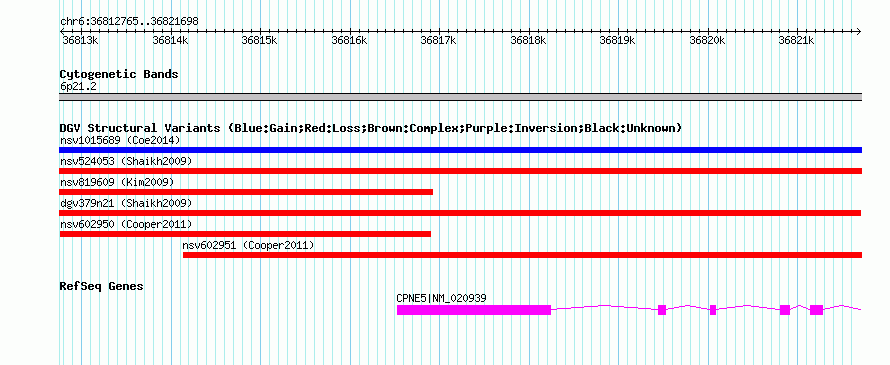Select the nsv524053 red loss bar
Screen dimensions: 890x365
pyautogui.click(x=460, y=171)
